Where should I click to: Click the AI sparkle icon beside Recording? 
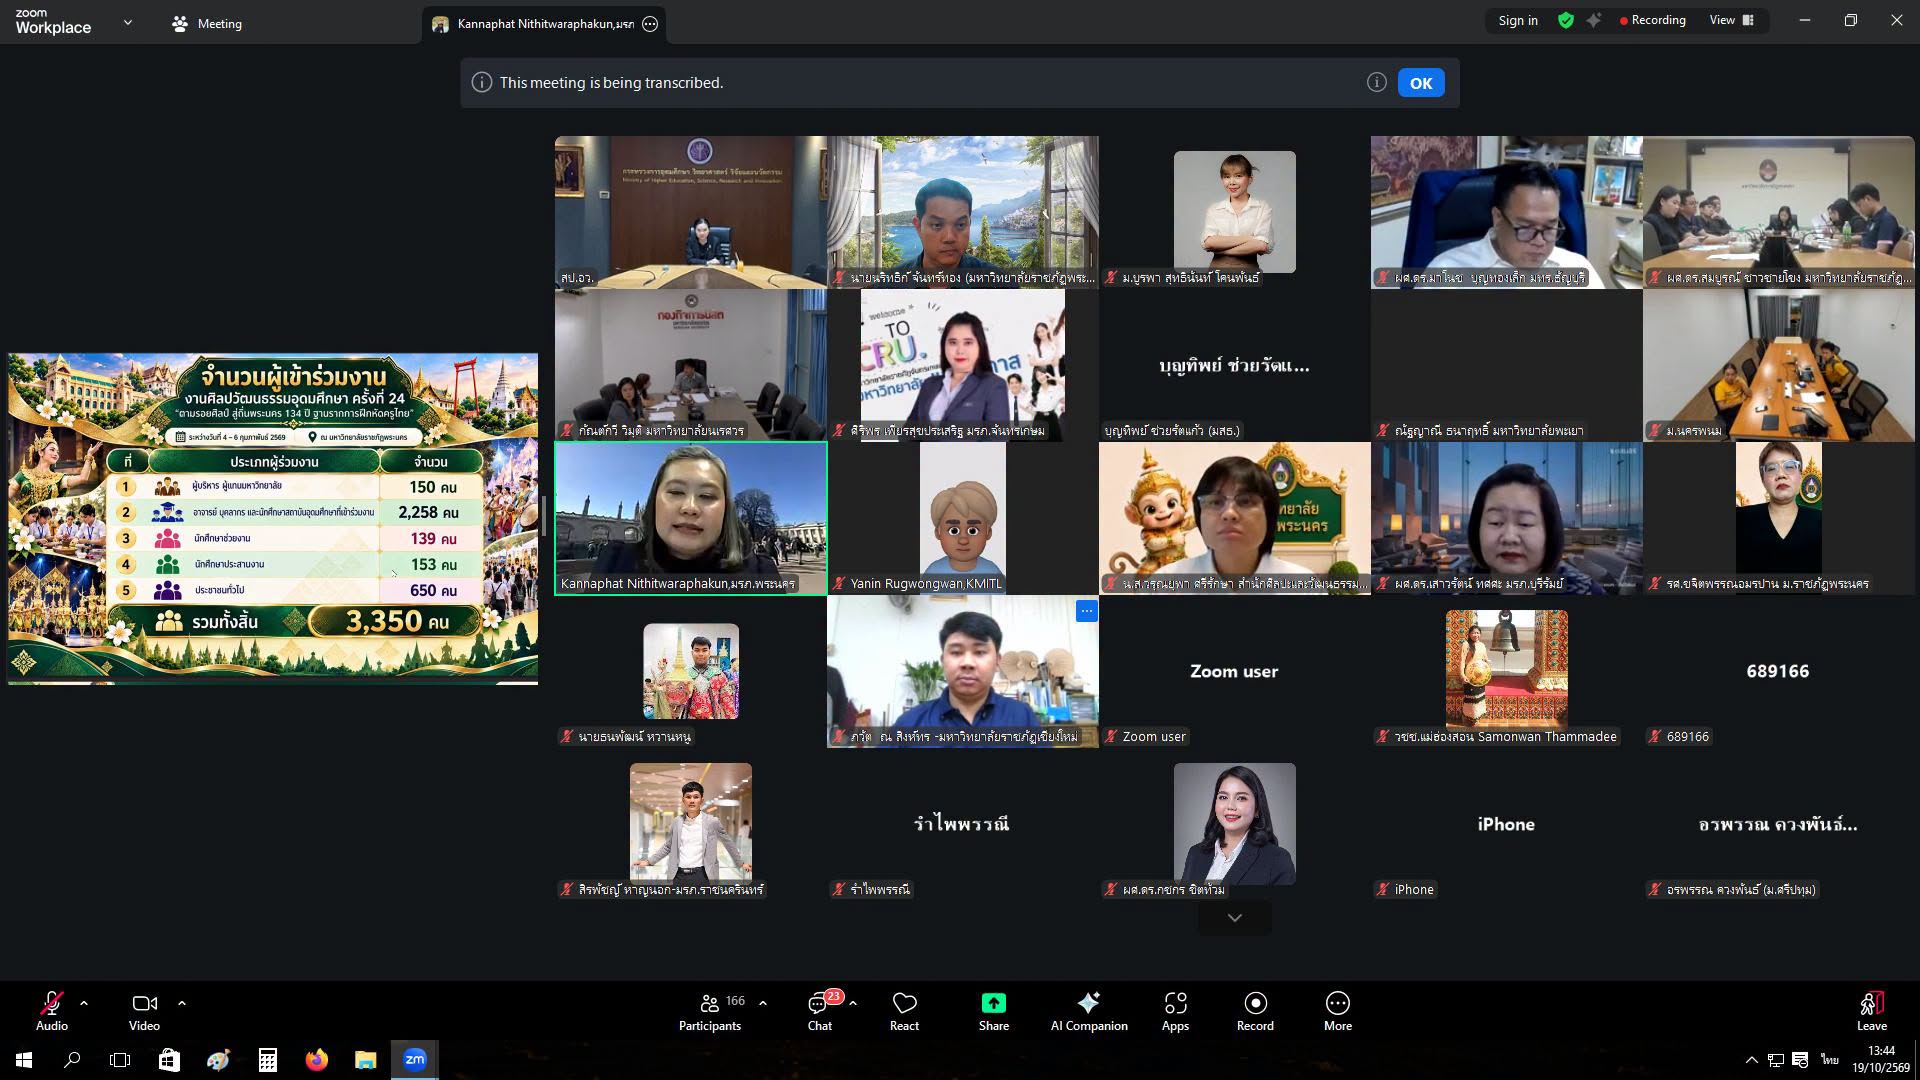(1594, 21)
